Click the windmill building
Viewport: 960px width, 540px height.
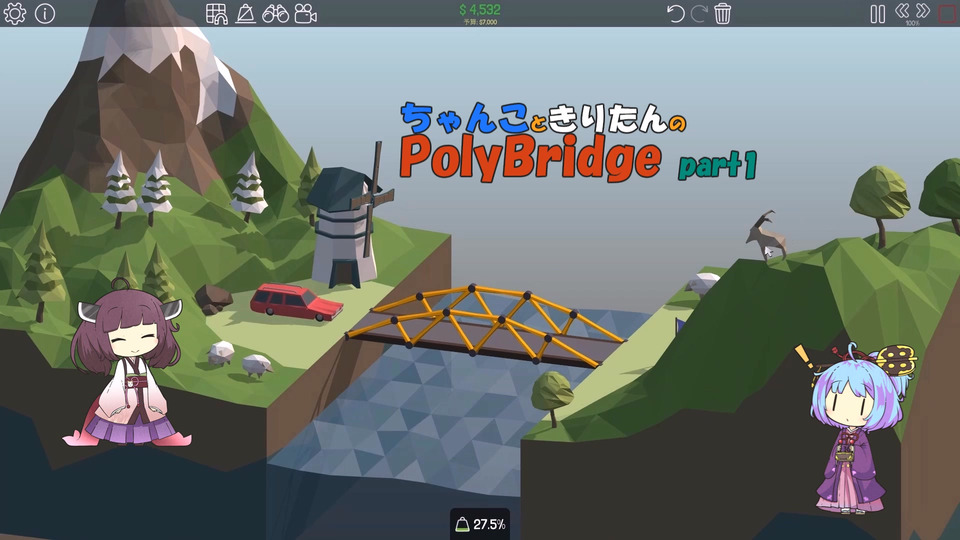pyautogui.click(x=345, y=227)
